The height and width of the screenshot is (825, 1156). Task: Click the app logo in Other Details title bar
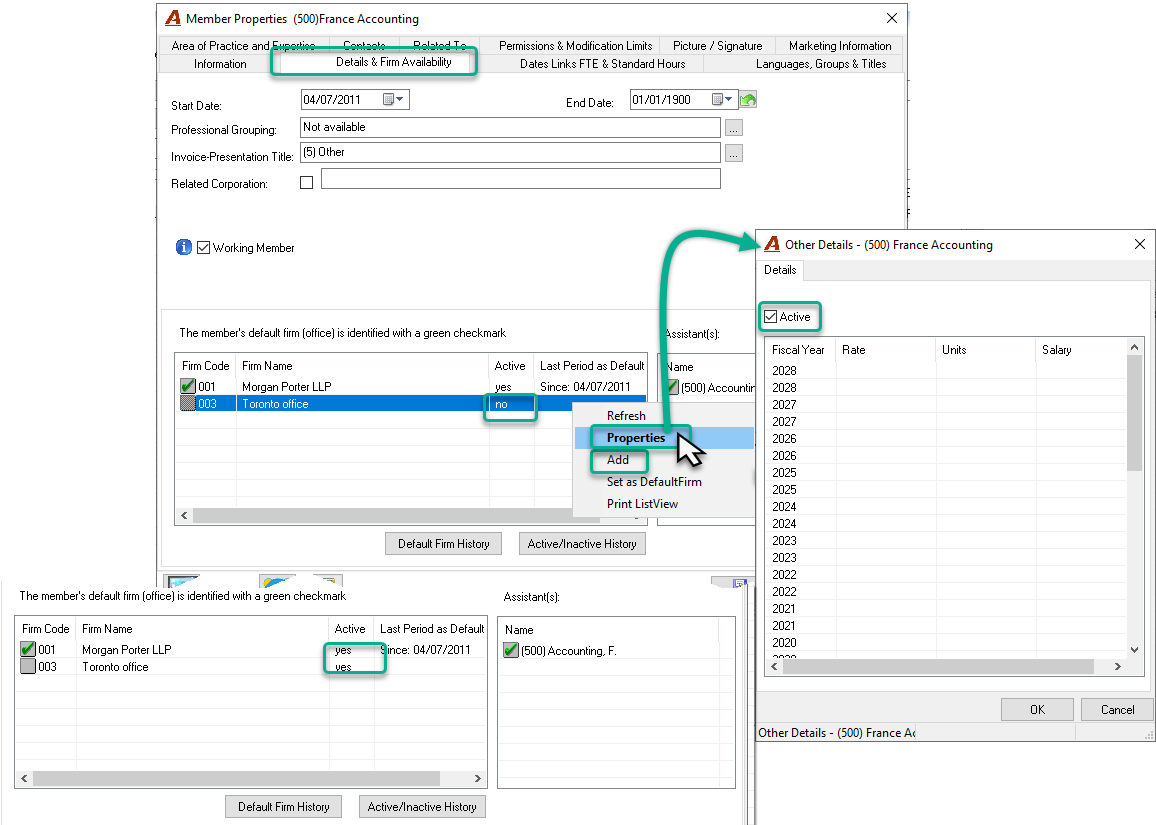tap(772, 244)
